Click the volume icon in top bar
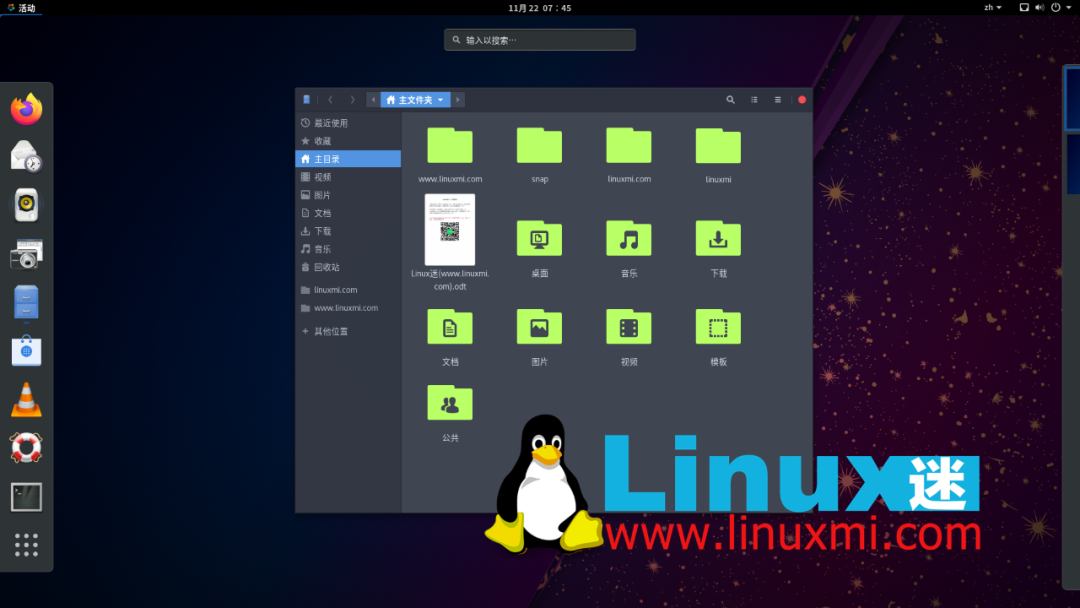1080x608 pixels. 1039,8
